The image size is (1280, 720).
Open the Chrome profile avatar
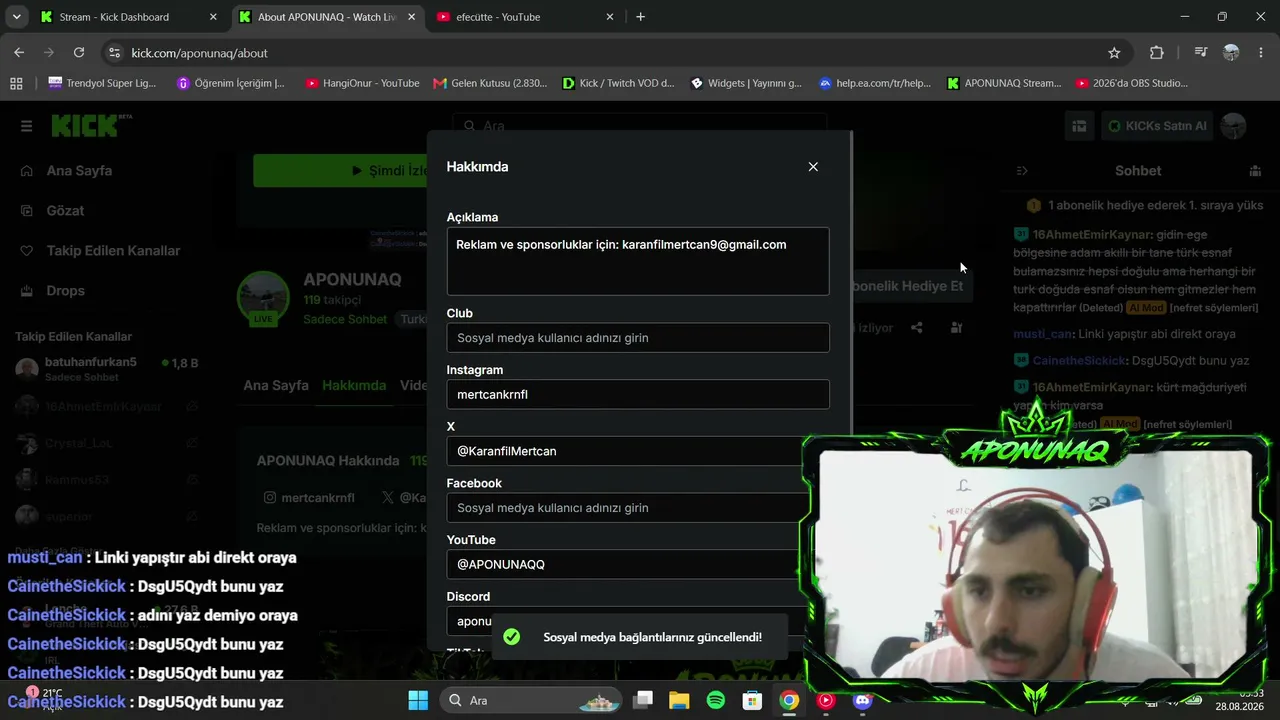[1231, 53]
